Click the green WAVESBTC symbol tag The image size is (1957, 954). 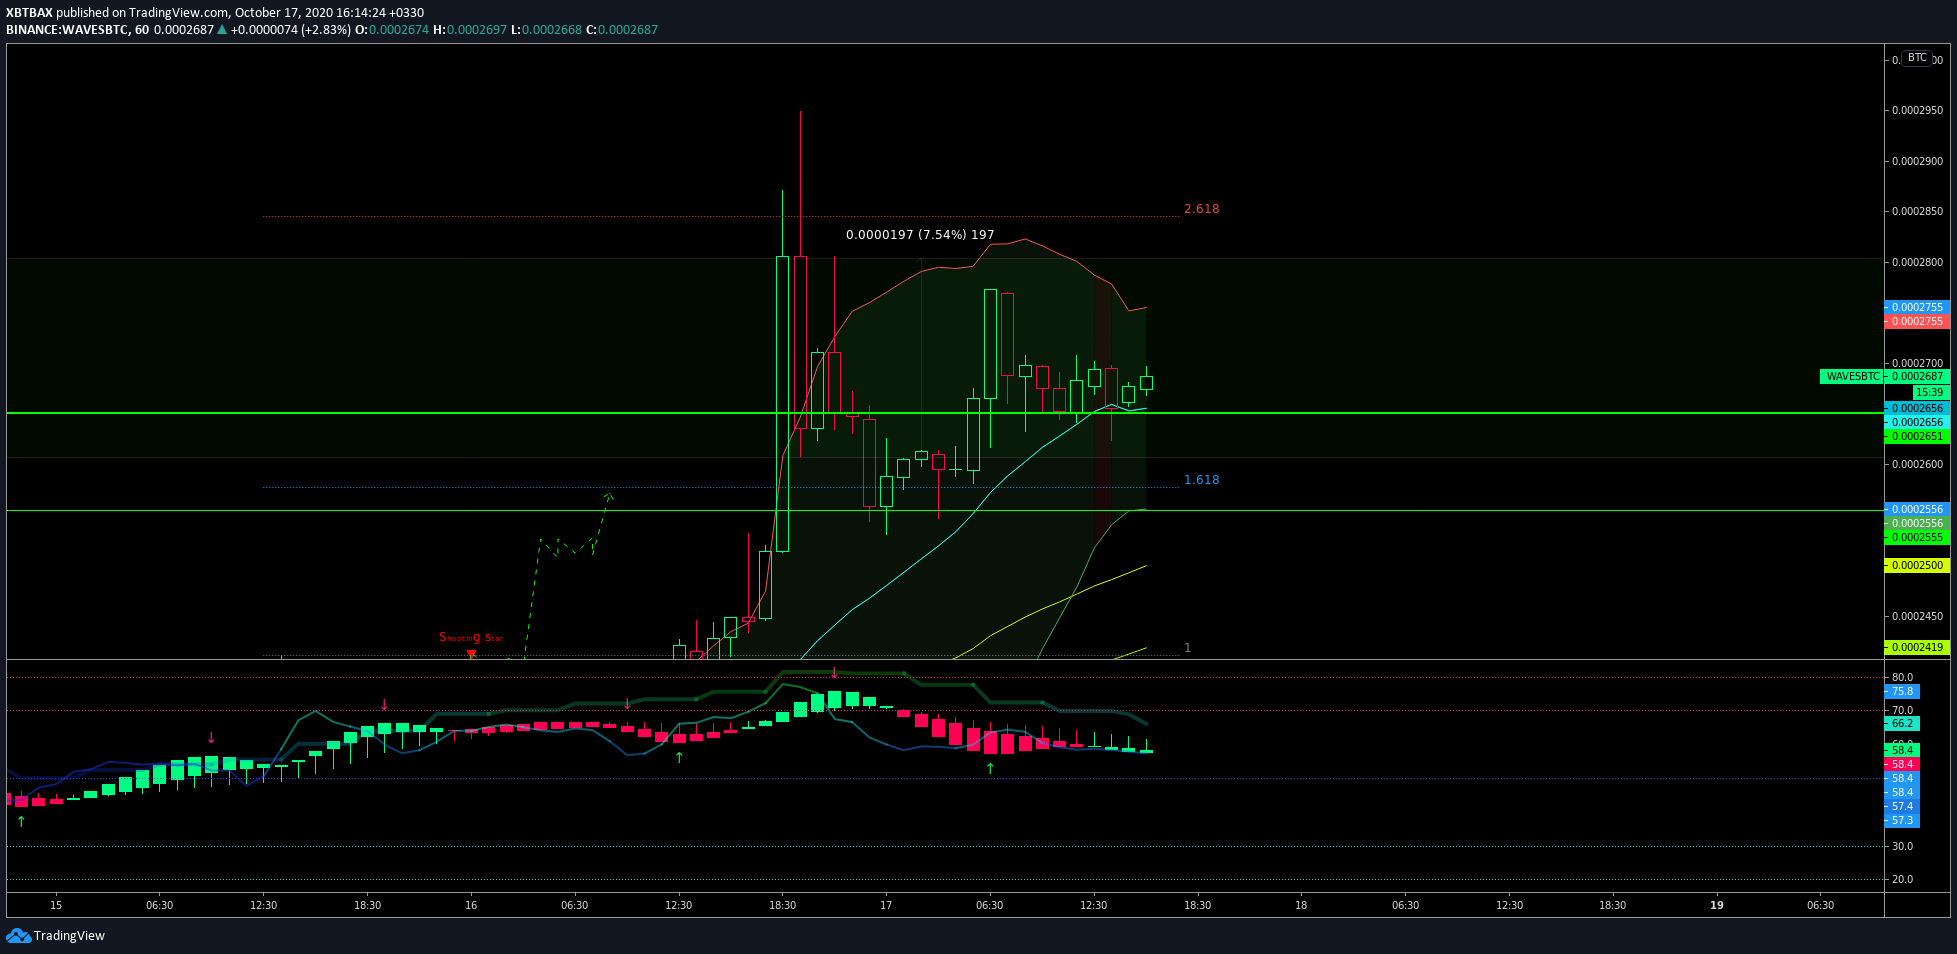point(1851,377)
